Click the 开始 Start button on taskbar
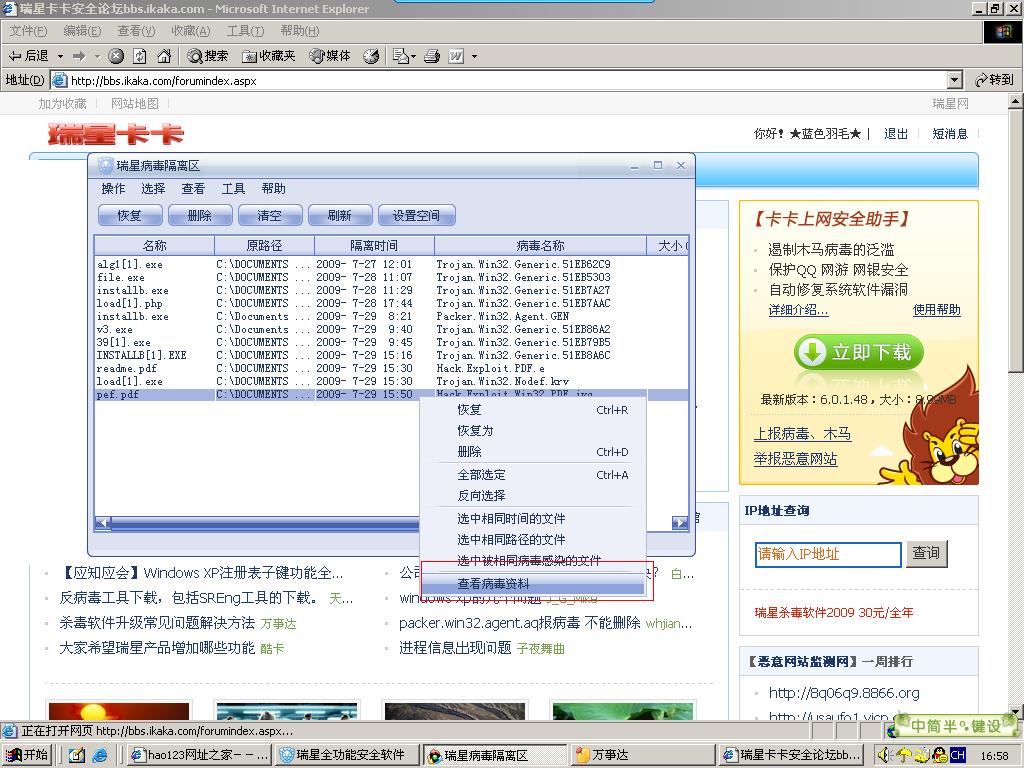This screenshot has width=1024, height=768. coord(26,755)
